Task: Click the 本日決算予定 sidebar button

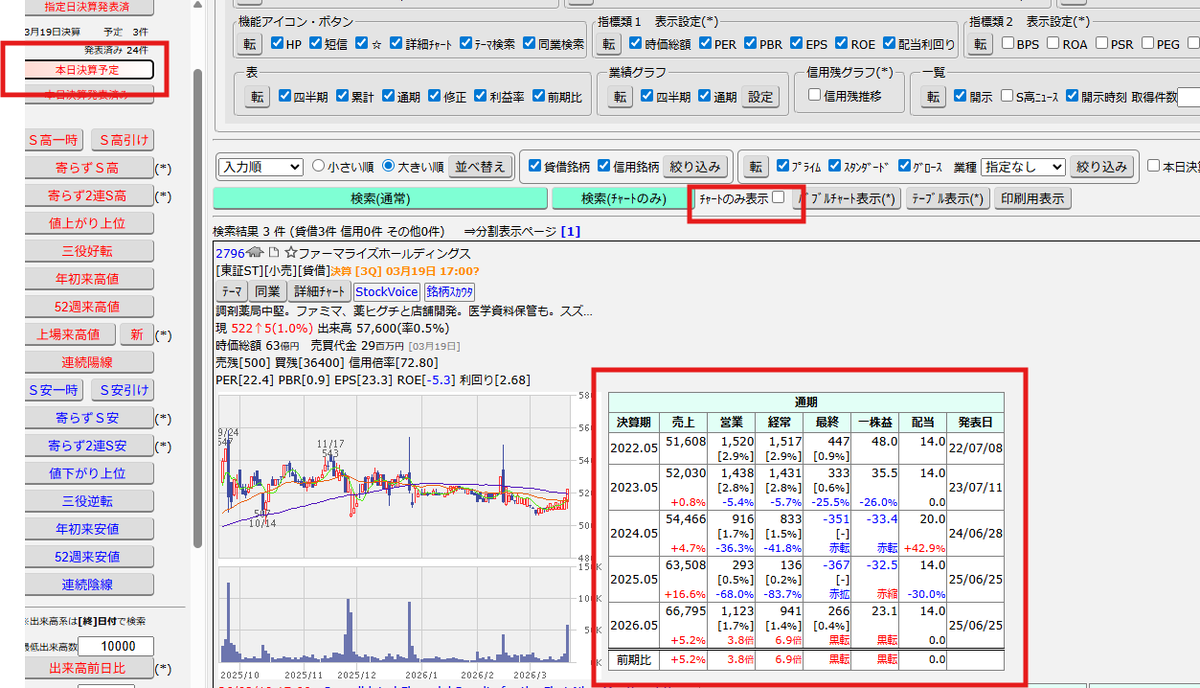Action: click(x=88, y=69)
